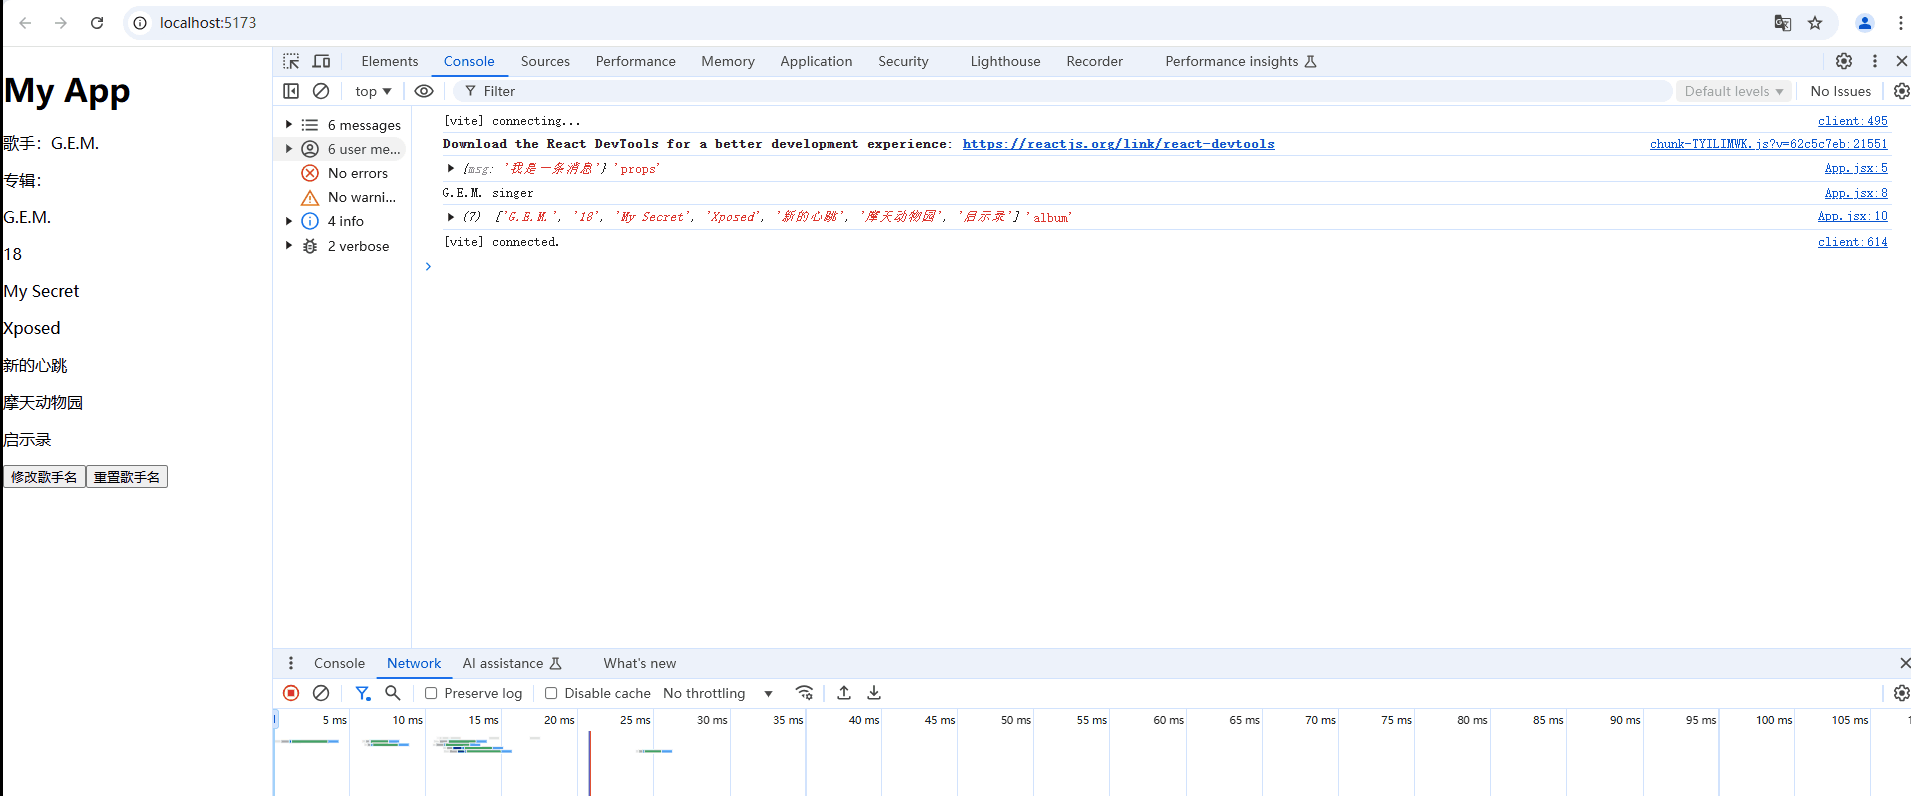Toggle the network filter bar
Screen dimensions: 1911x796
point(362,693)
